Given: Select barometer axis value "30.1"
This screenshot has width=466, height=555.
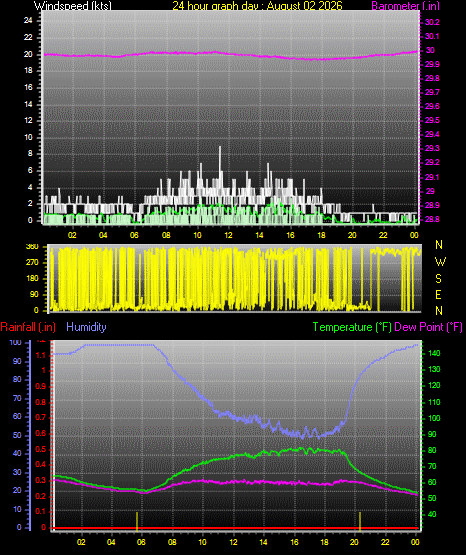Looking at the screenshot, I should [x=432, y=36].
